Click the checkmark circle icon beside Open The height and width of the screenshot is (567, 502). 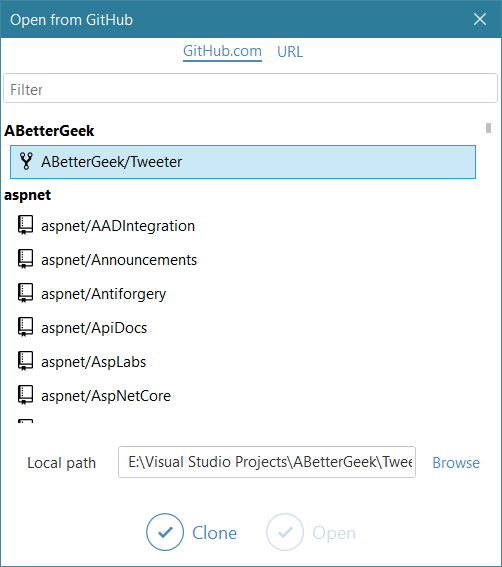coord(285,532)
